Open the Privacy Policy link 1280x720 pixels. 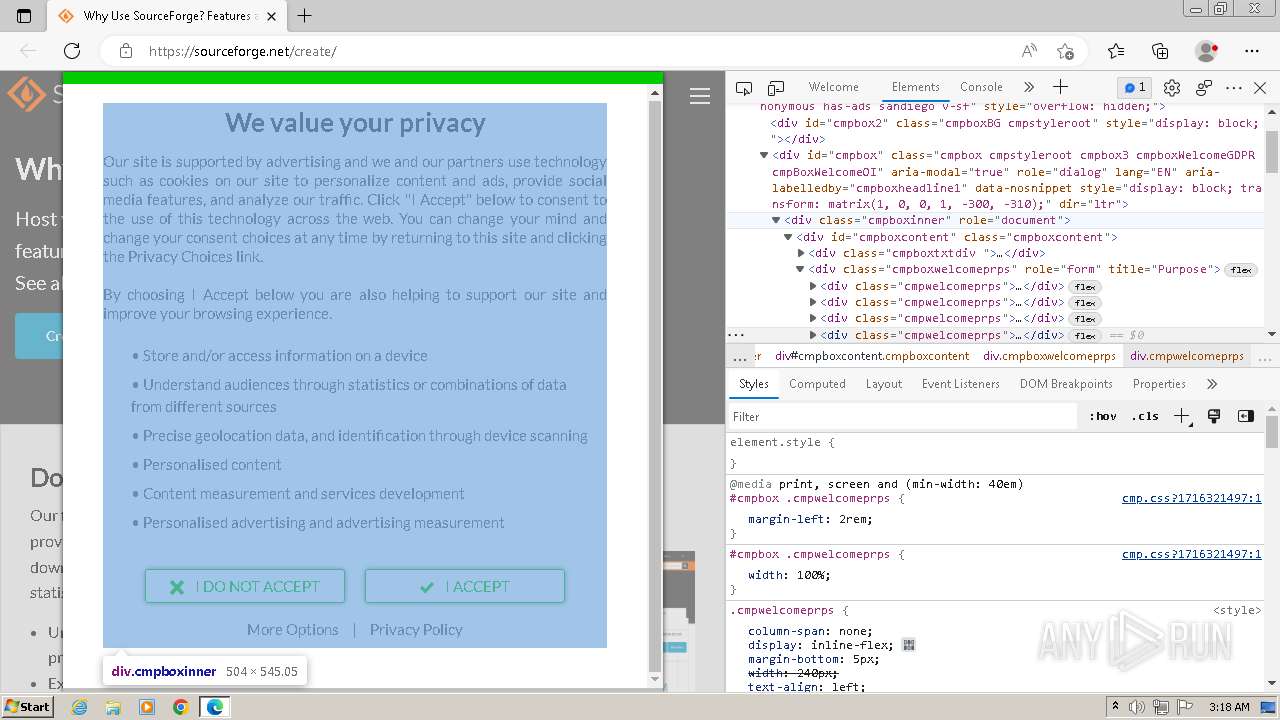(416, 629)
